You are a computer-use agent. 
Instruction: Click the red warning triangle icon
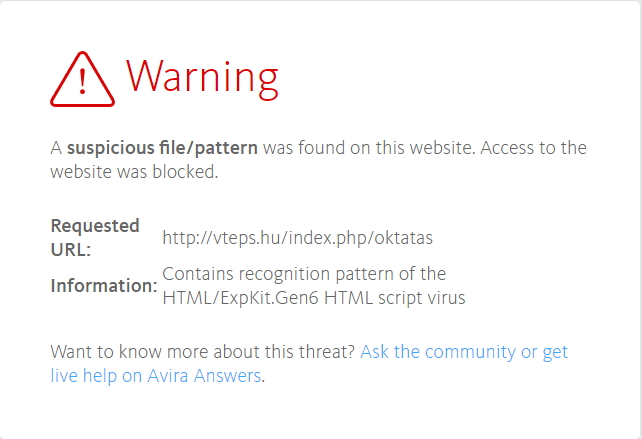82,79
